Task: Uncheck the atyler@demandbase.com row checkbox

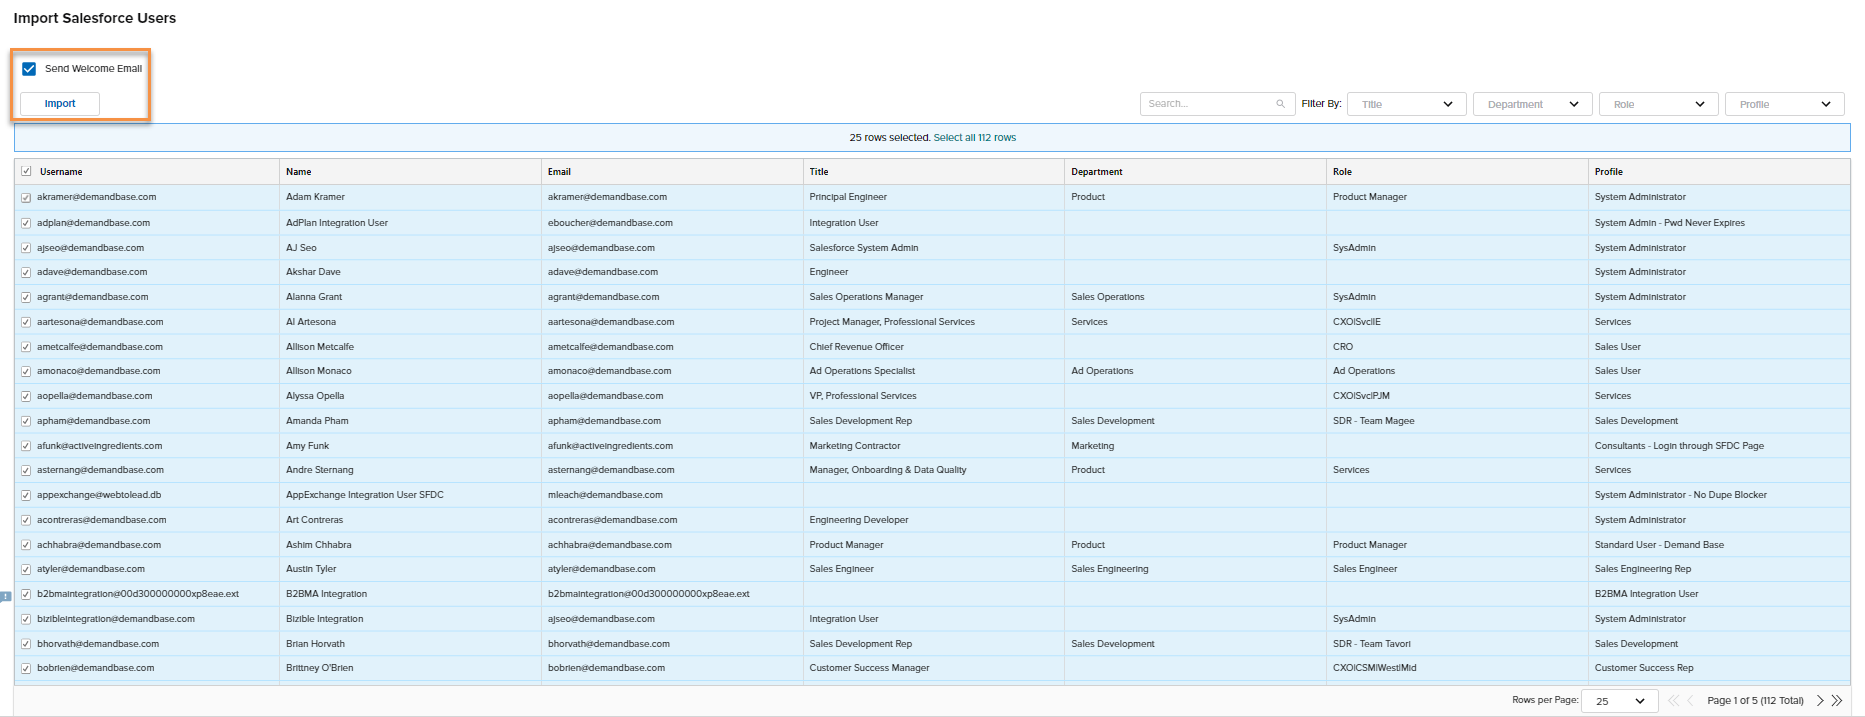Action: (26, 570)
